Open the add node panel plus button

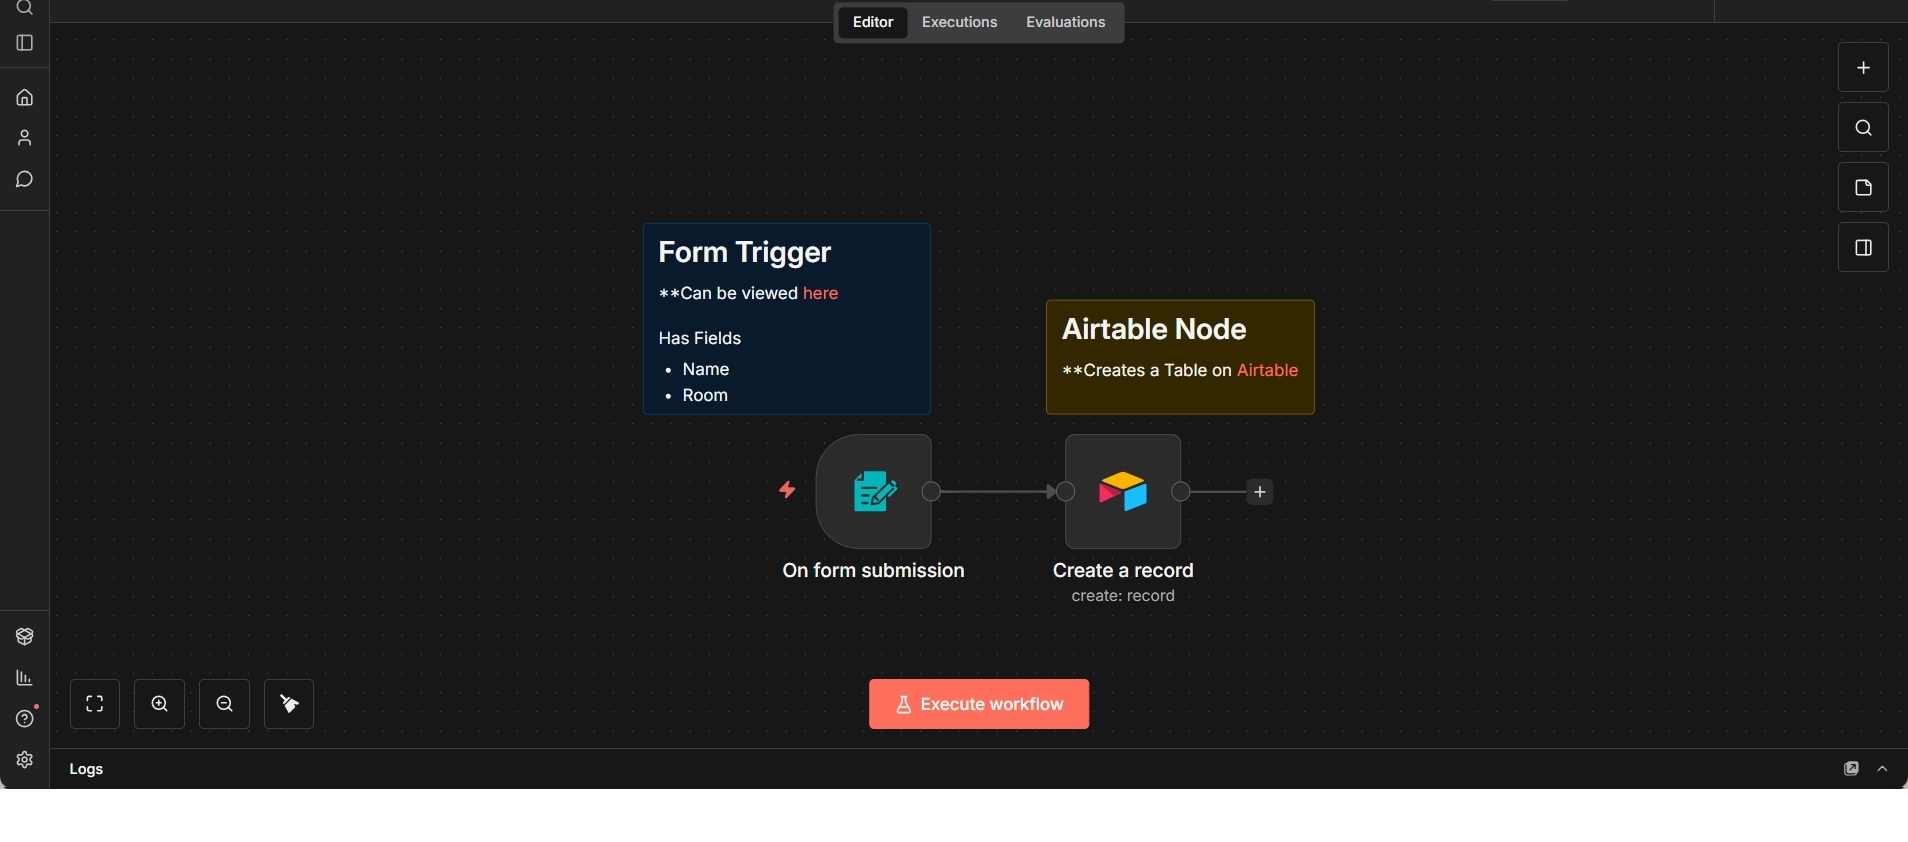pyautogui.click(x=1863, y=68)
